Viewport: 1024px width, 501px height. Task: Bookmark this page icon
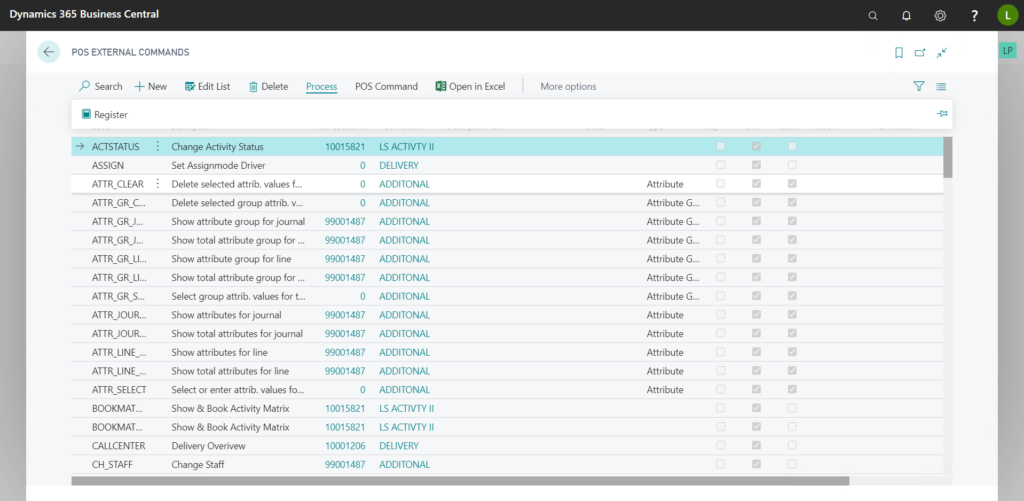[x=899, y=53]
